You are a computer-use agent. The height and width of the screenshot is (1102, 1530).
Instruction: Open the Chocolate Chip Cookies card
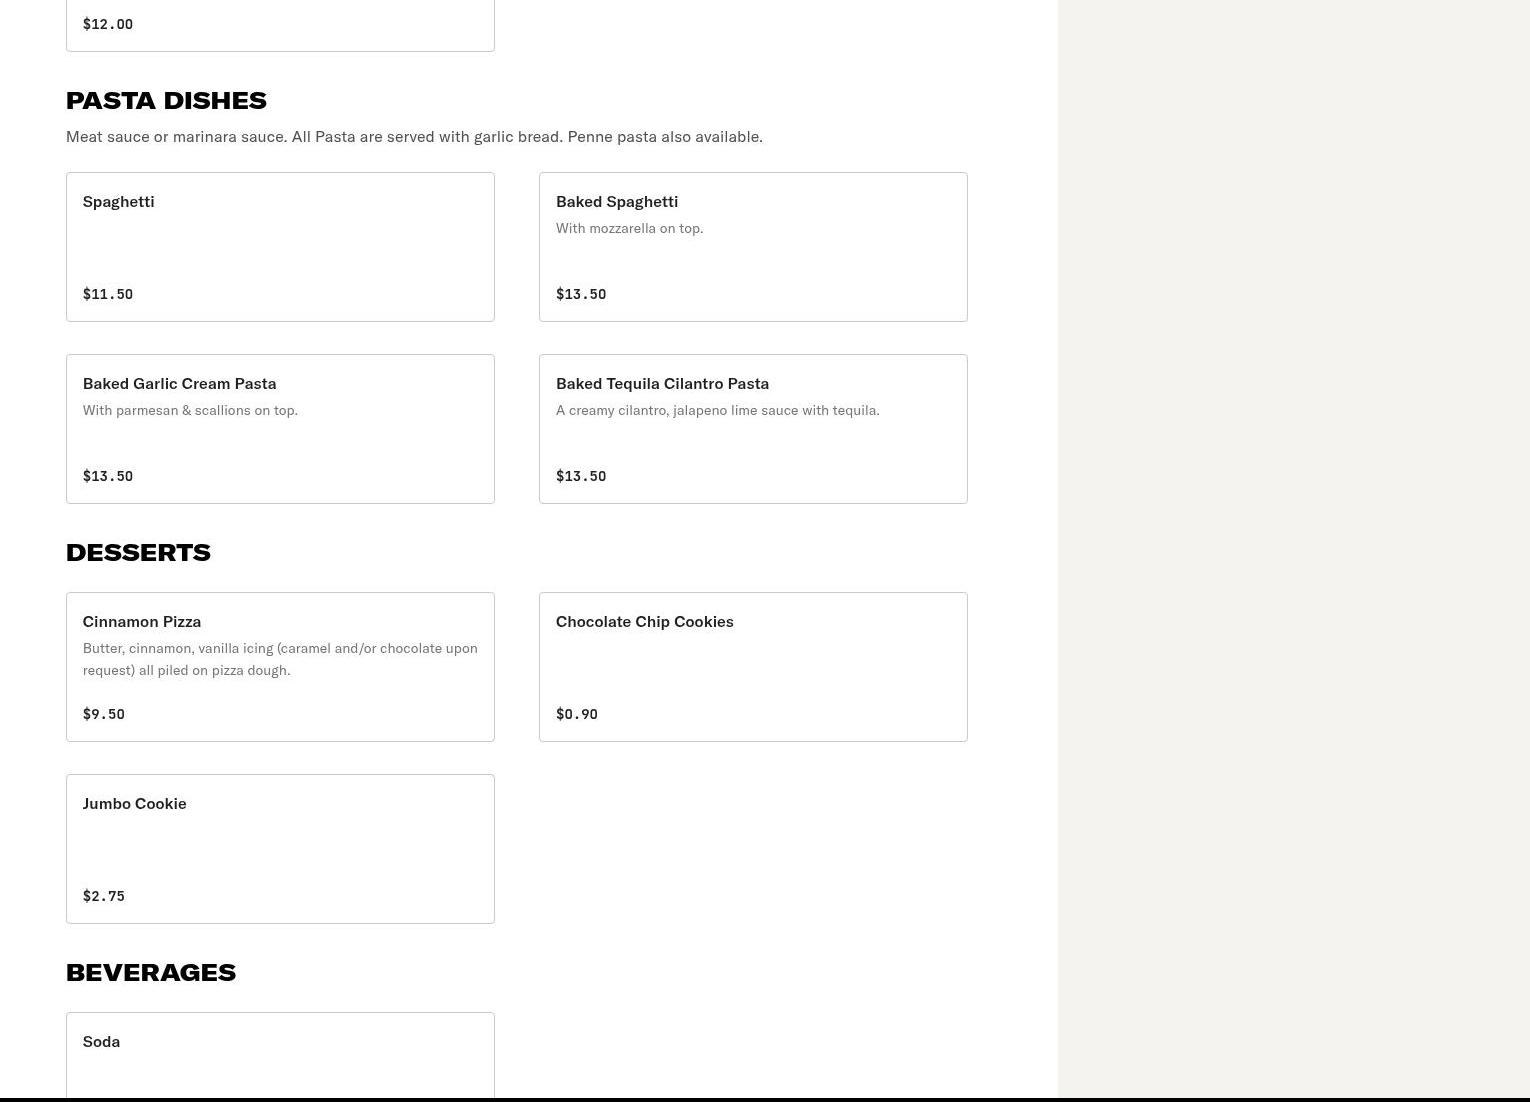click(753, 667)
